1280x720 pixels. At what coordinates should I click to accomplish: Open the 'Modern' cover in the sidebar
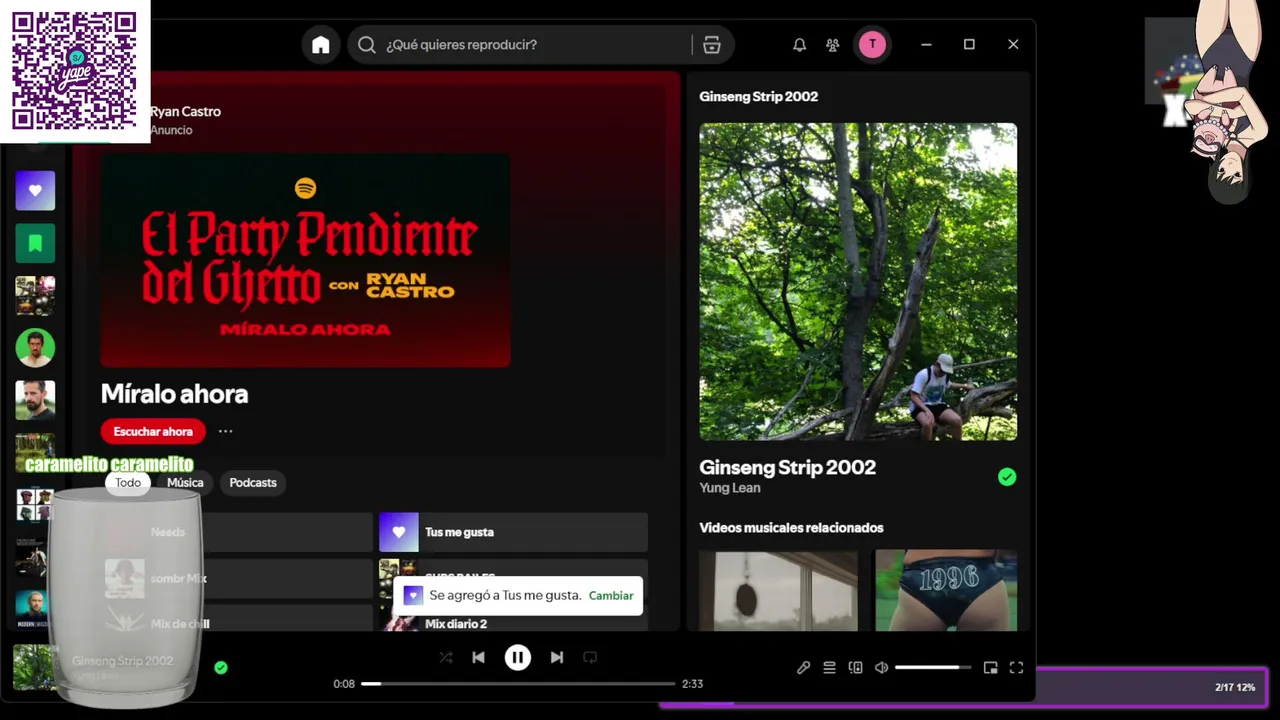point(32,607)
